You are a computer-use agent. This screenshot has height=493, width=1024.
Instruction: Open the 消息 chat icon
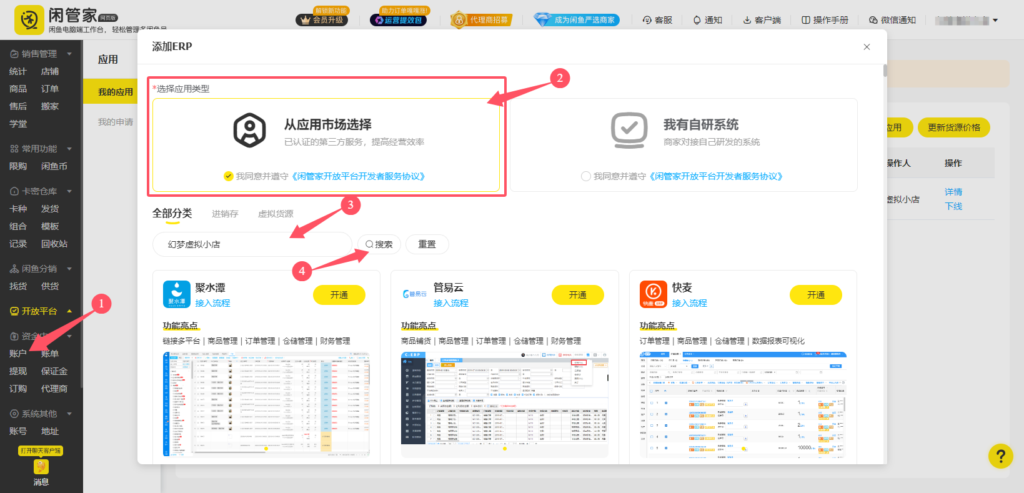pos(41,466)
